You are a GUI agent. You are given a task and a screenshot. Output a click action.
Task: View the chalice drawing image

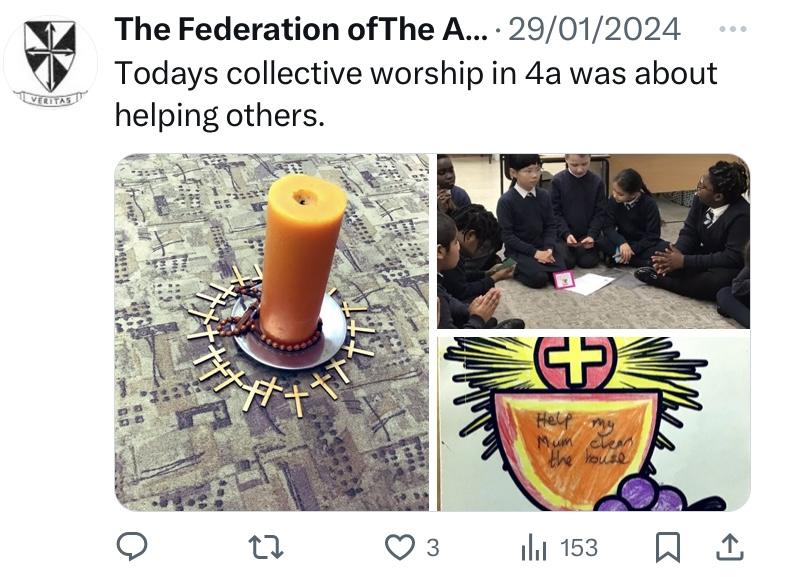click(x=594, y=424)
